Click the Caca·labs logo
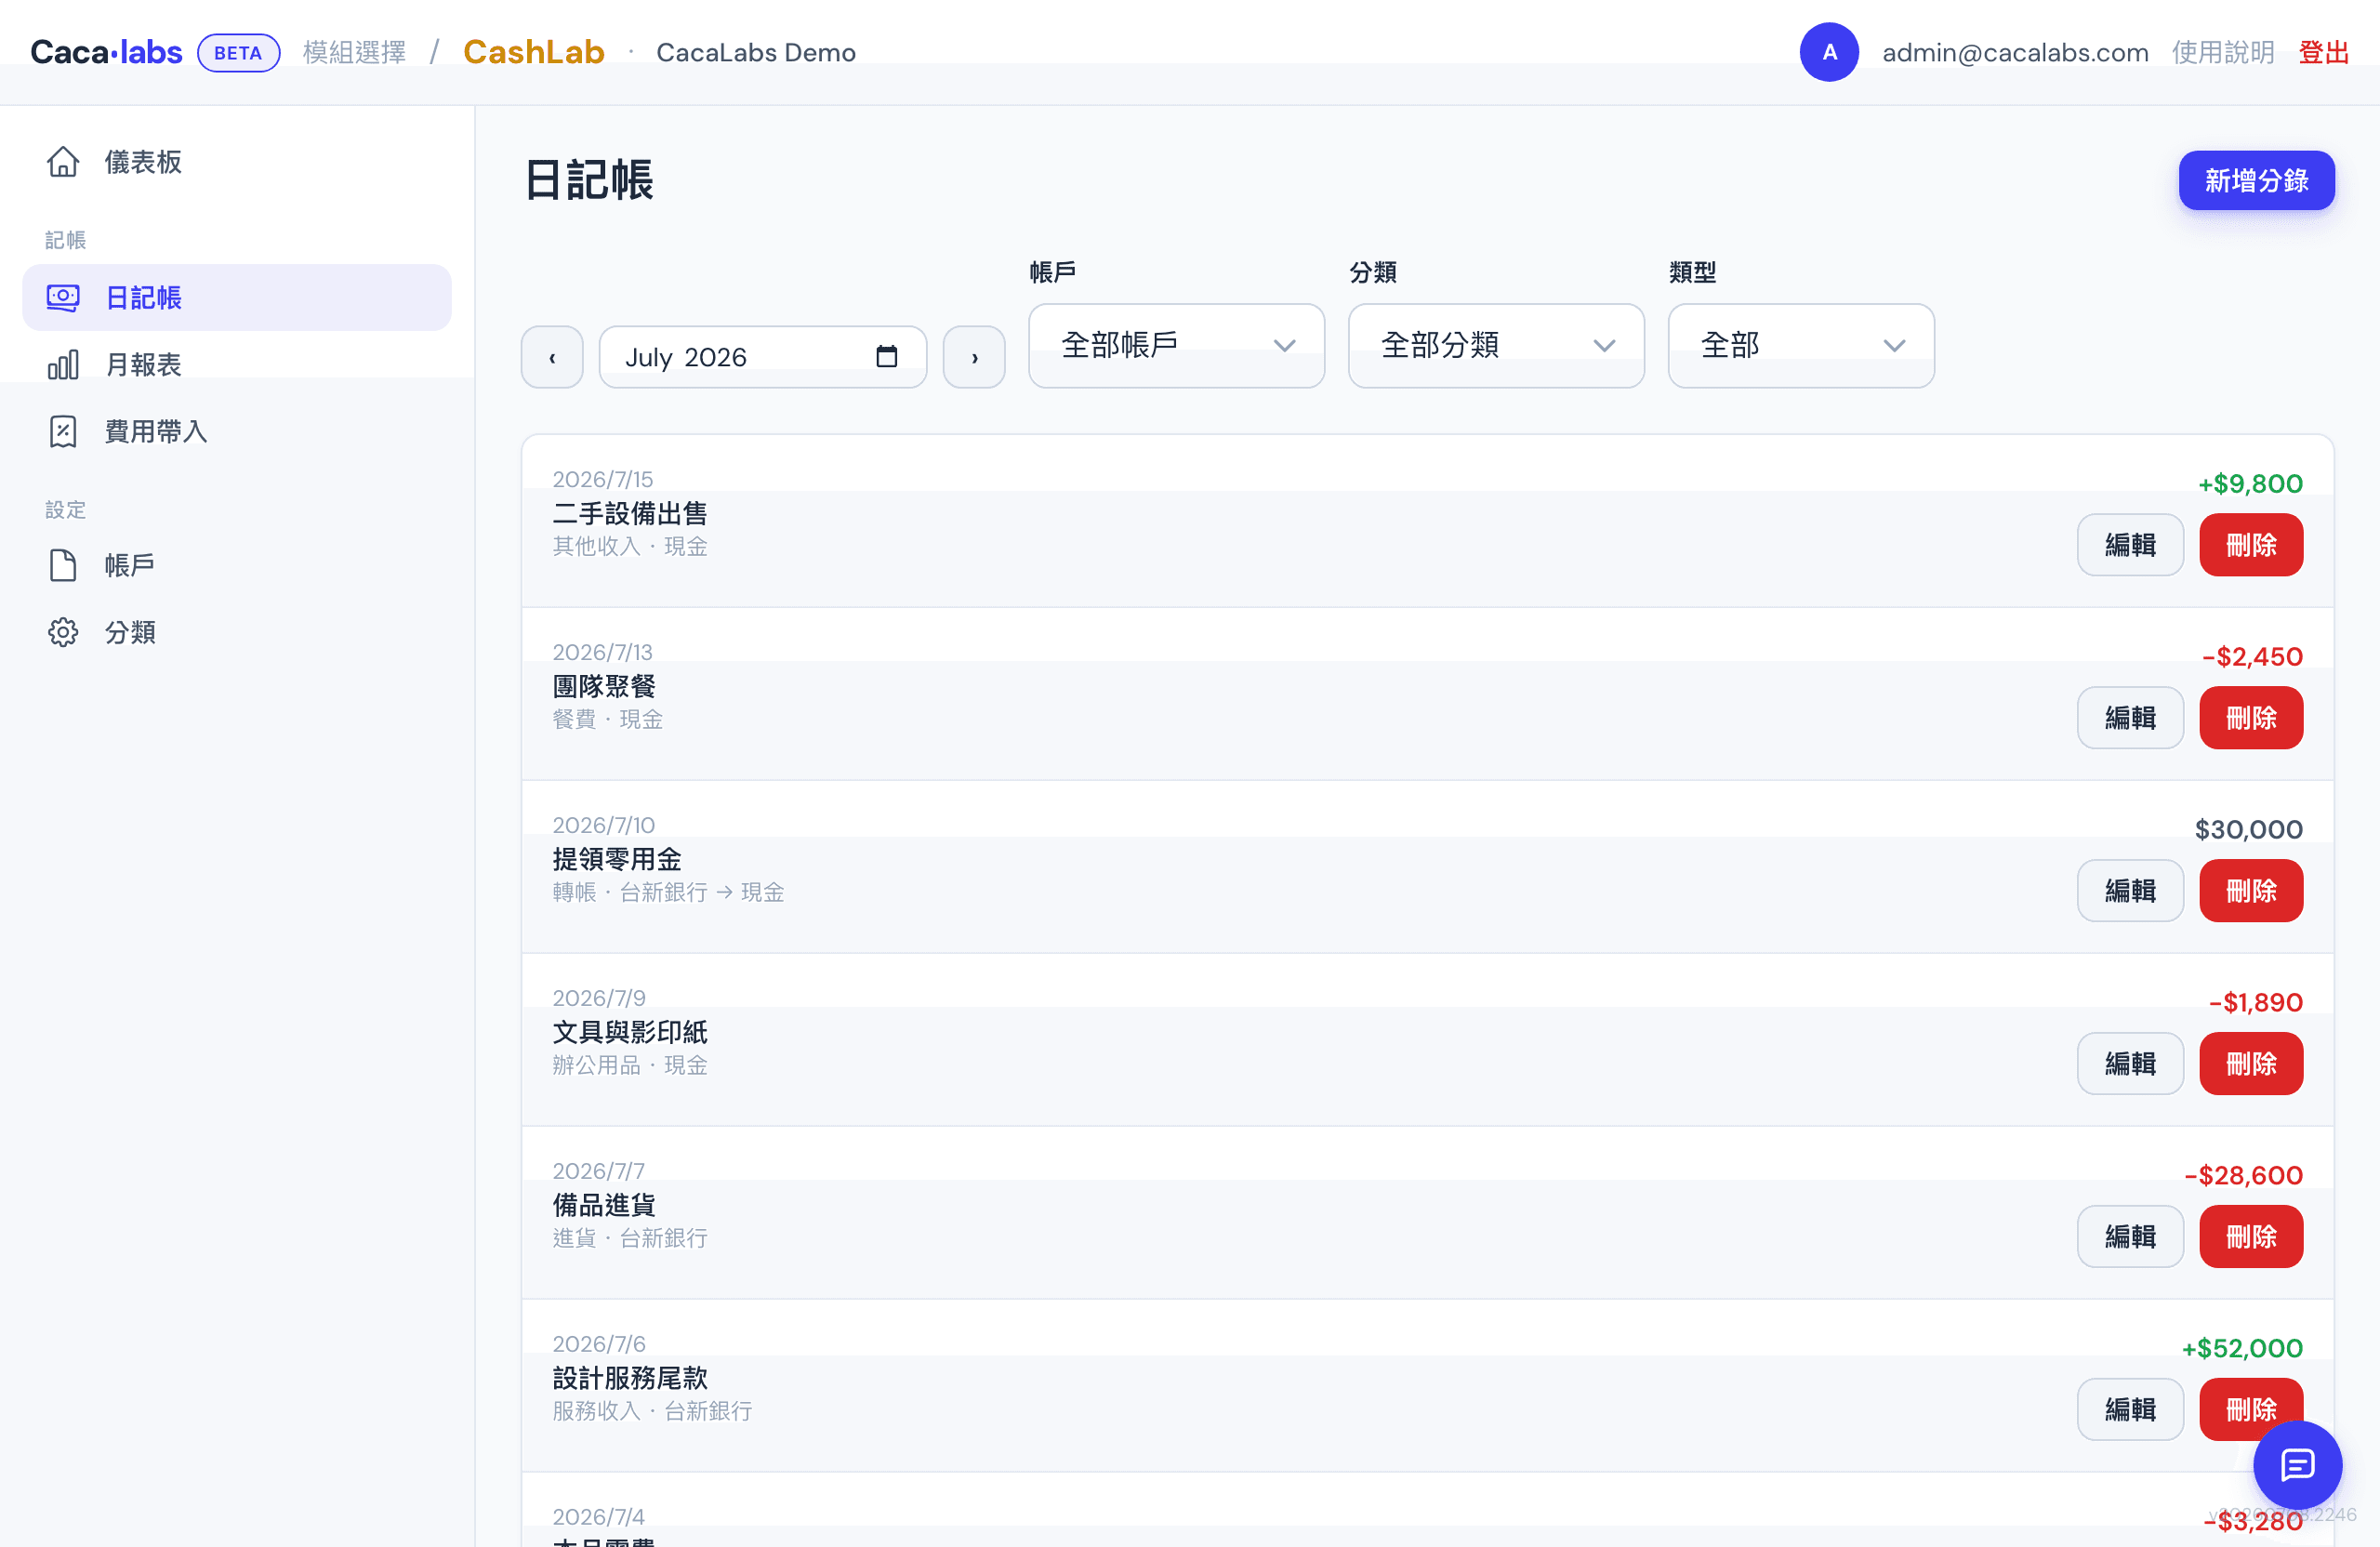This screenshot has height=1547, width=2380. tap(106, 53)
